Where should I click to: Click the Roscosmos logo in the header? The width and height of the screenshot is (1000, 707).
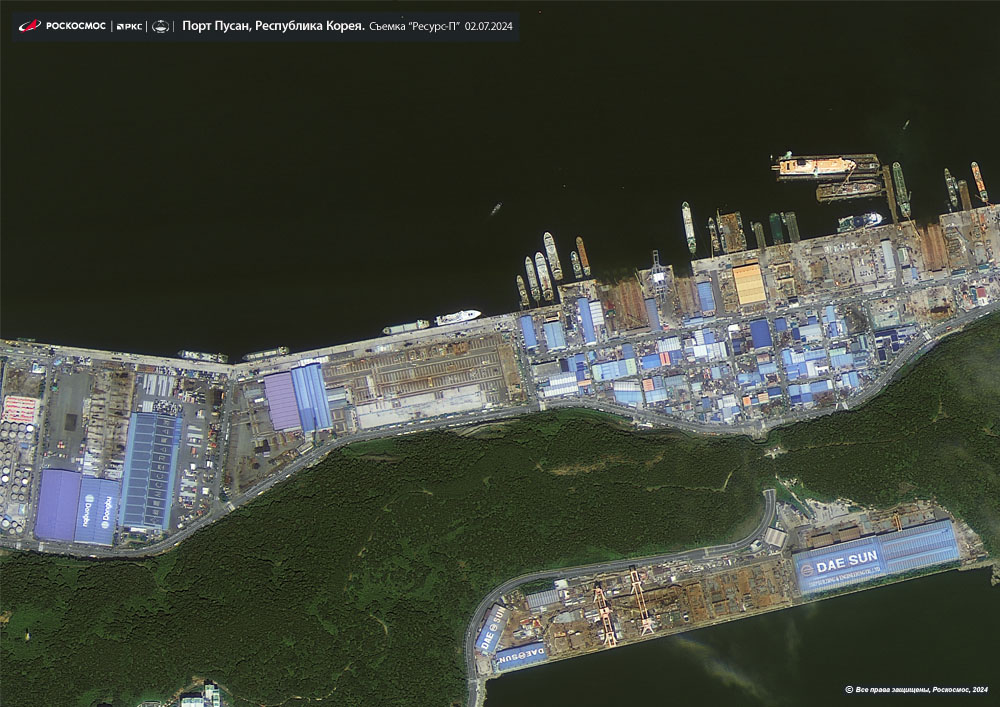[x=62, y=25]
